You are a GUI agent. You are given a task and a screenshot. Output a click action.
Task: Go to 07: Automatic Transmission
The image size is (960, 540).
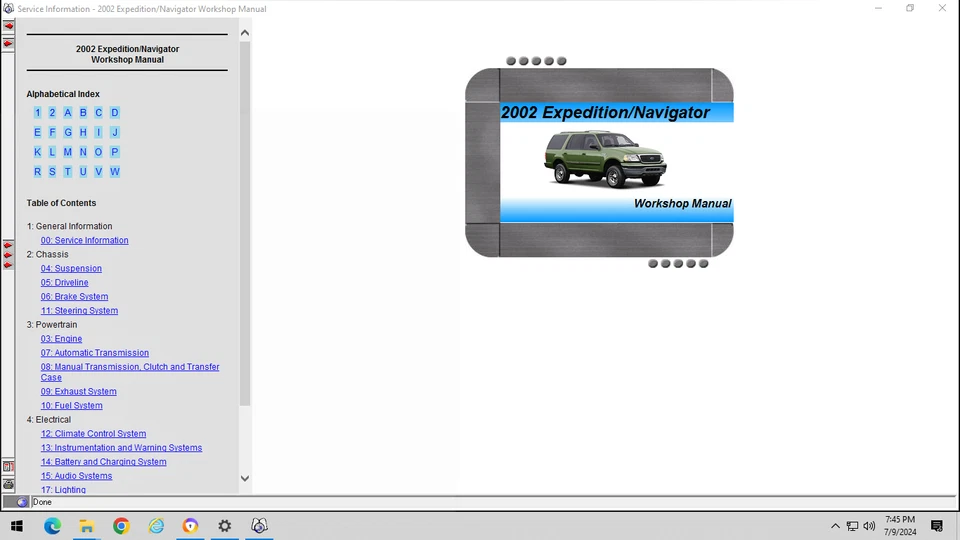94,353
